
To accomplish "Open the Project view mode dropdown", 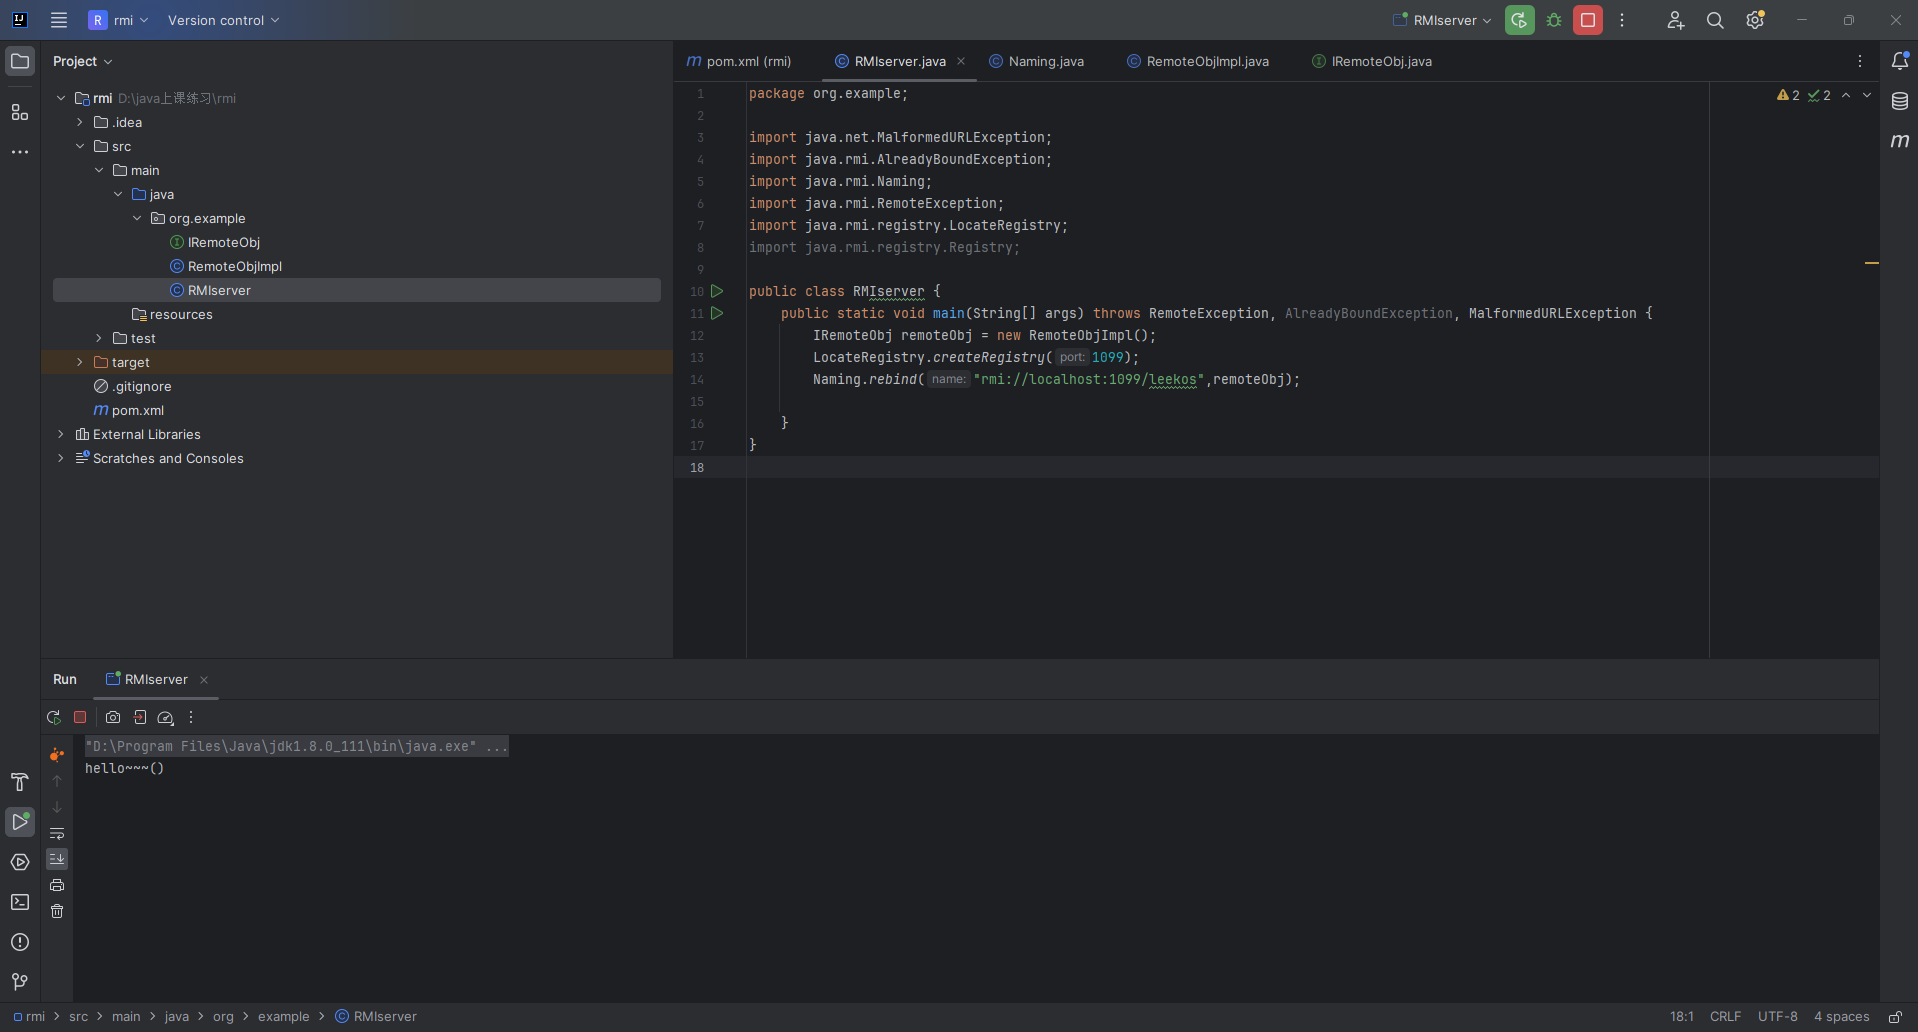I will (x=83, y=61).
